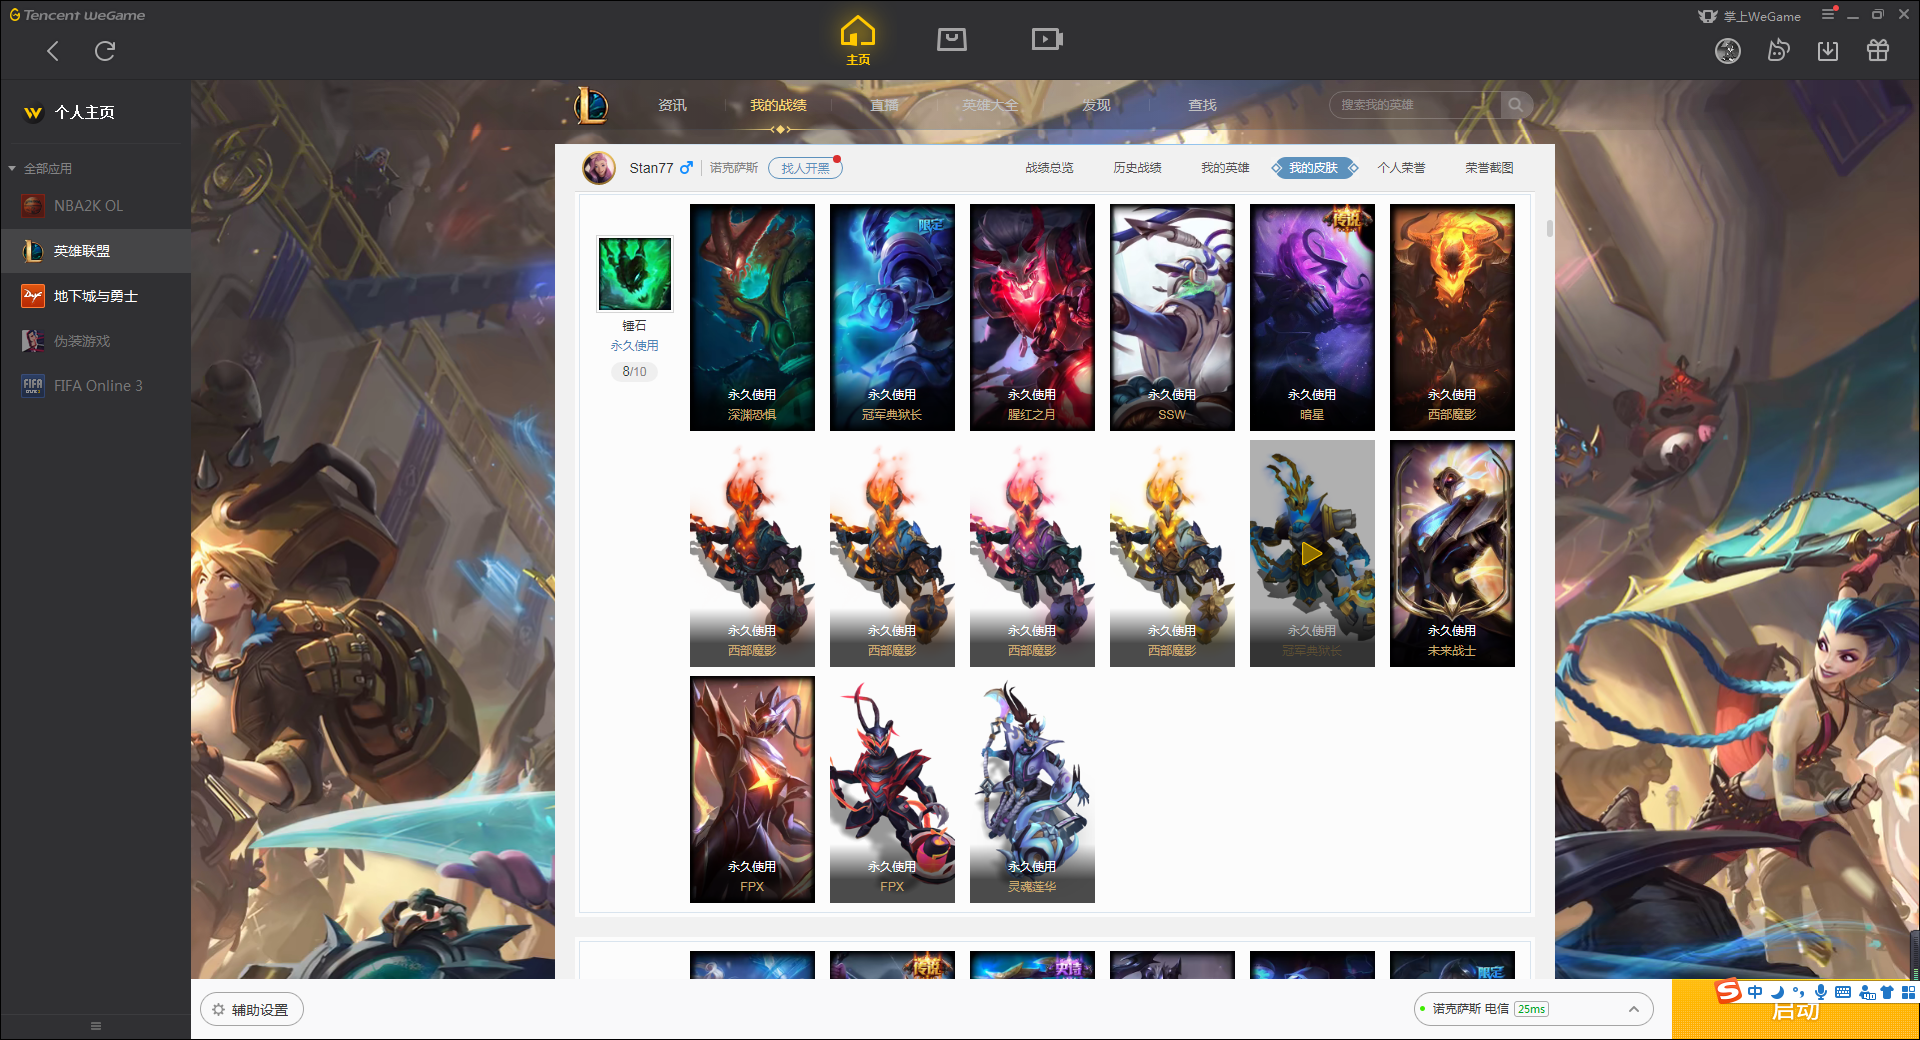
Task: Click the sidebar bottom handle icon
Action: (x=96, y=1026)
